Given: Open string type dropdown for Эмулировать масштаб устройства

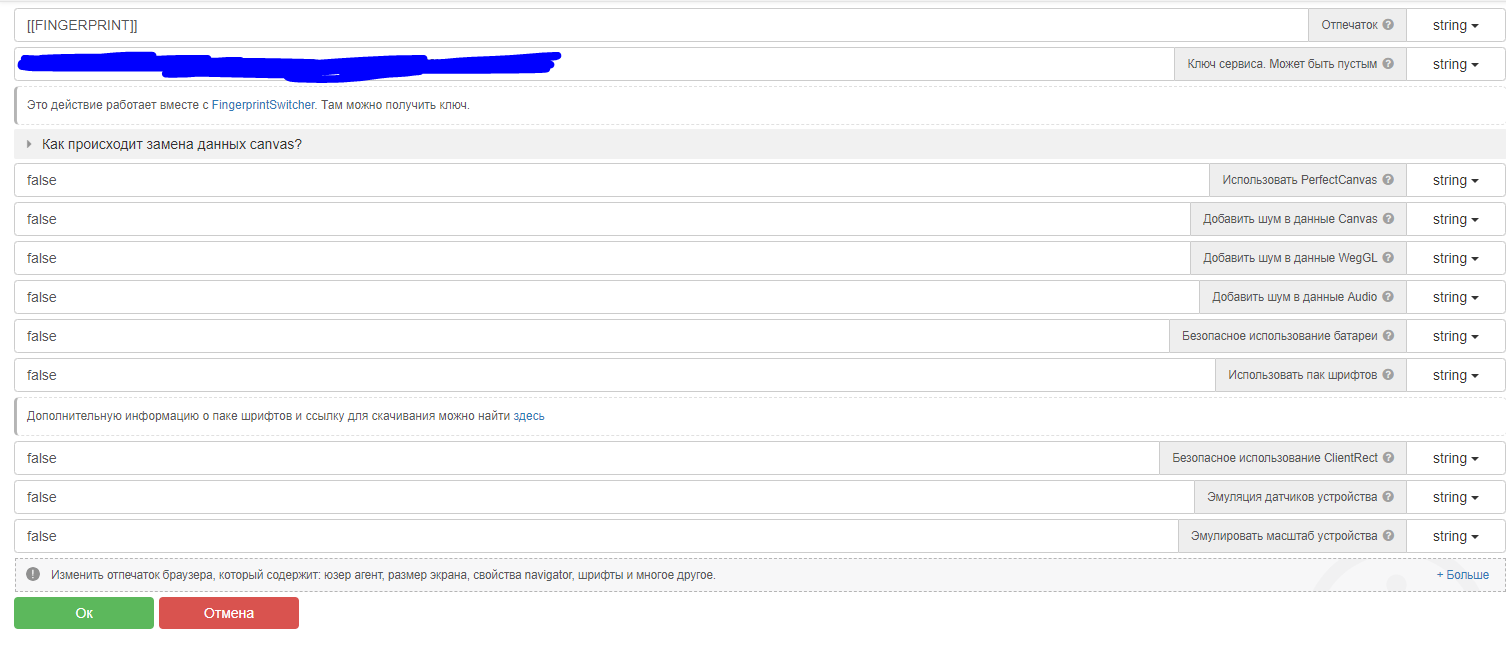Looking at the screenshot, I should pos(1455,536).
